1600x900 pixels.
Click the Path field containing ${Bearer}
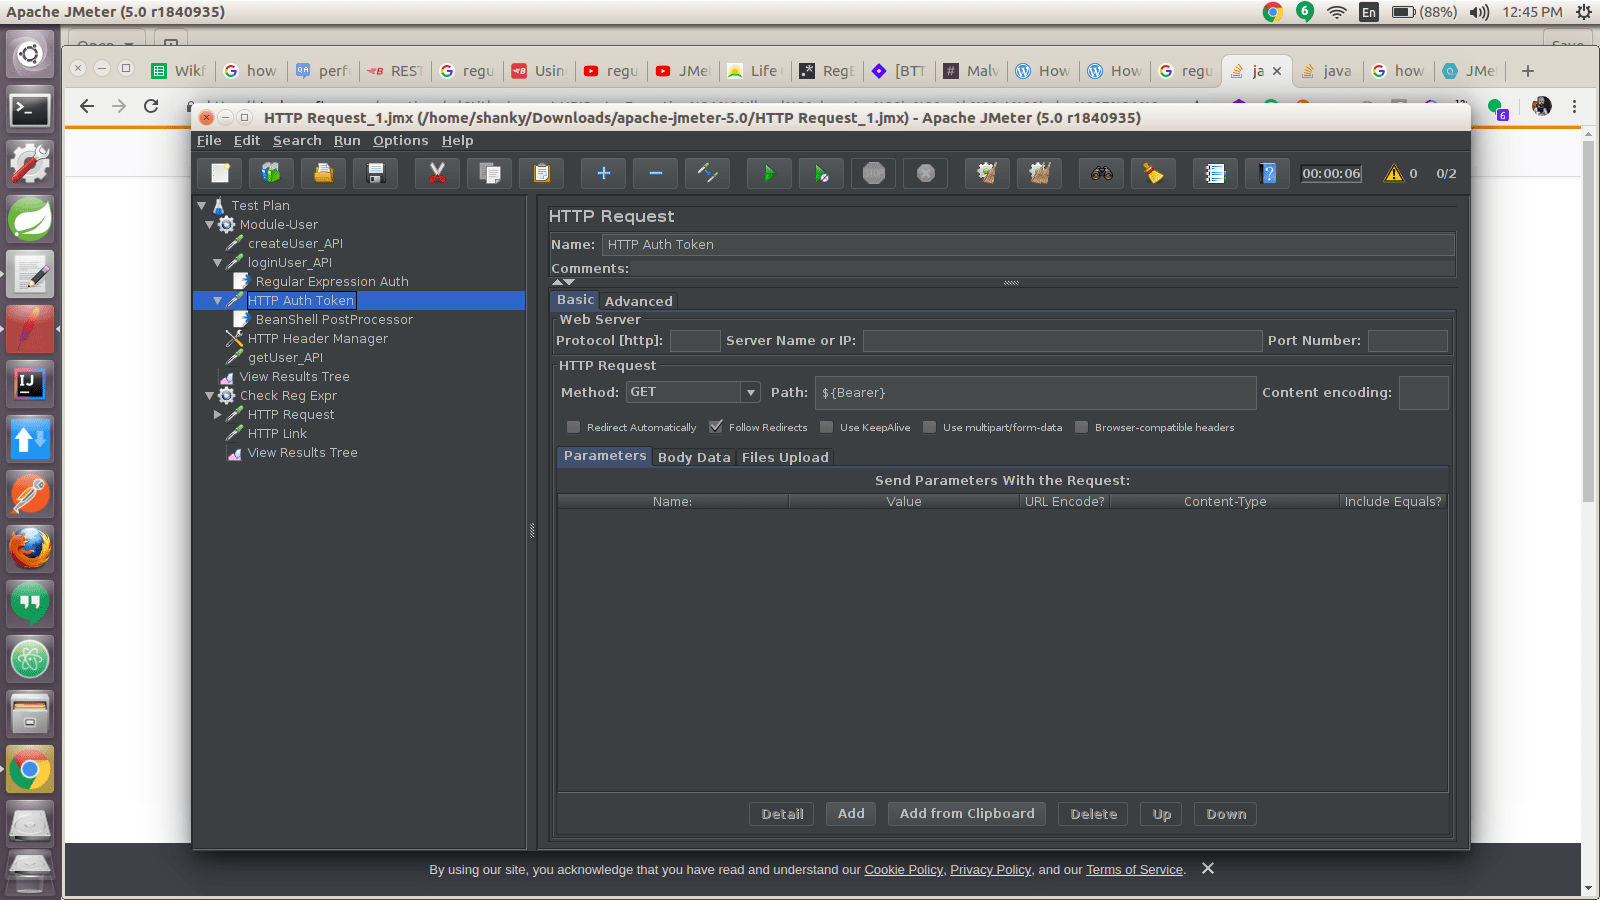tap(1035, 393)
